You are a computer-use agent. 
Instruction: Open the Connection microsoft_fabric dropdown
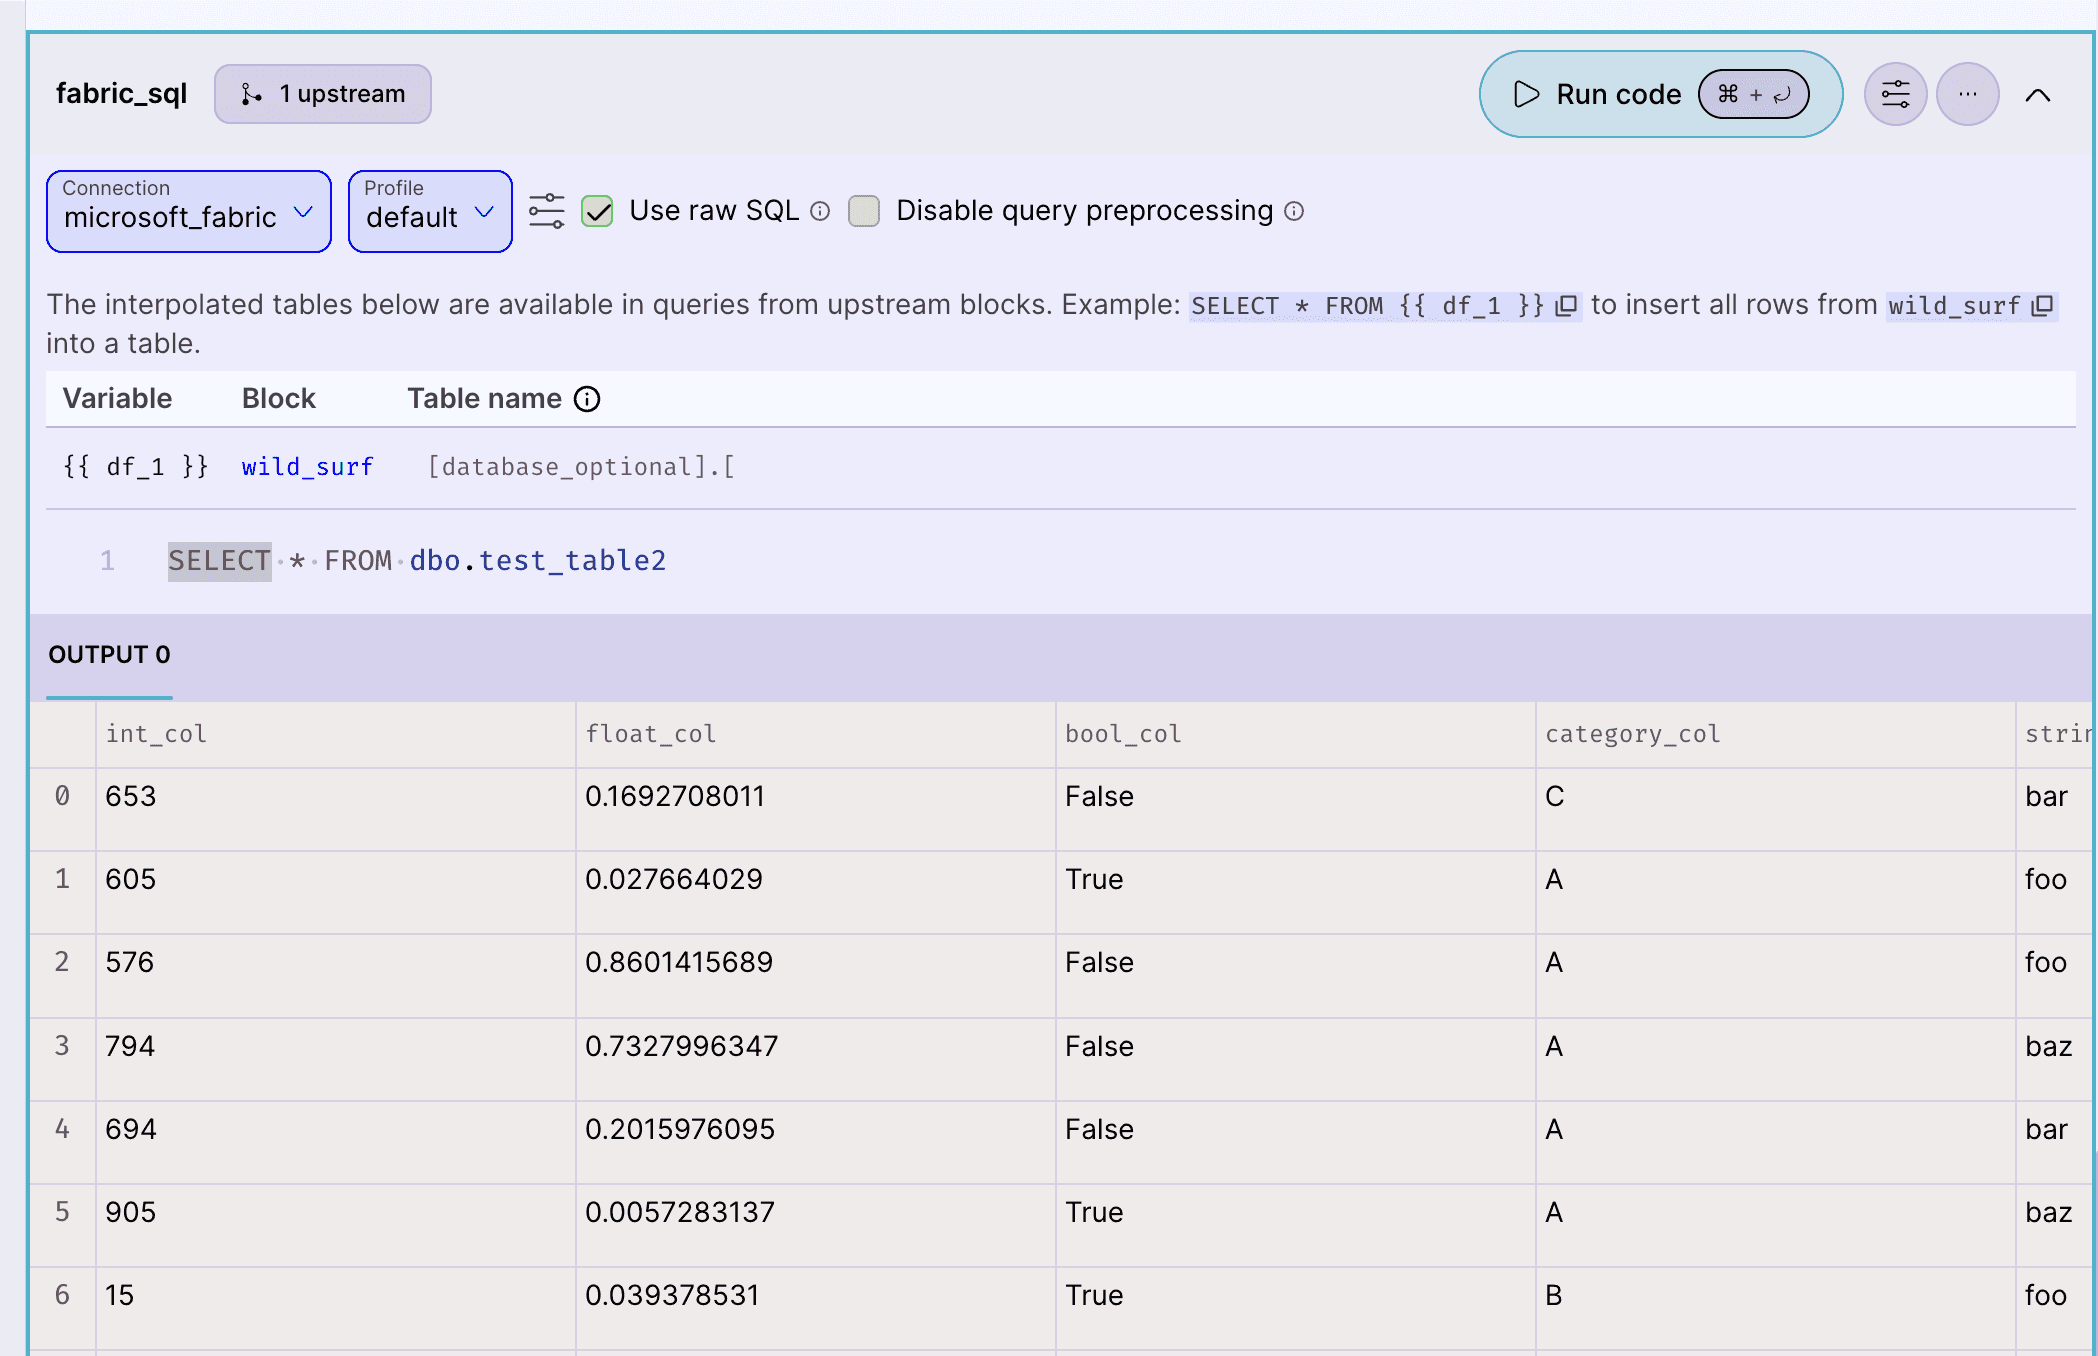tap(188, 211)
